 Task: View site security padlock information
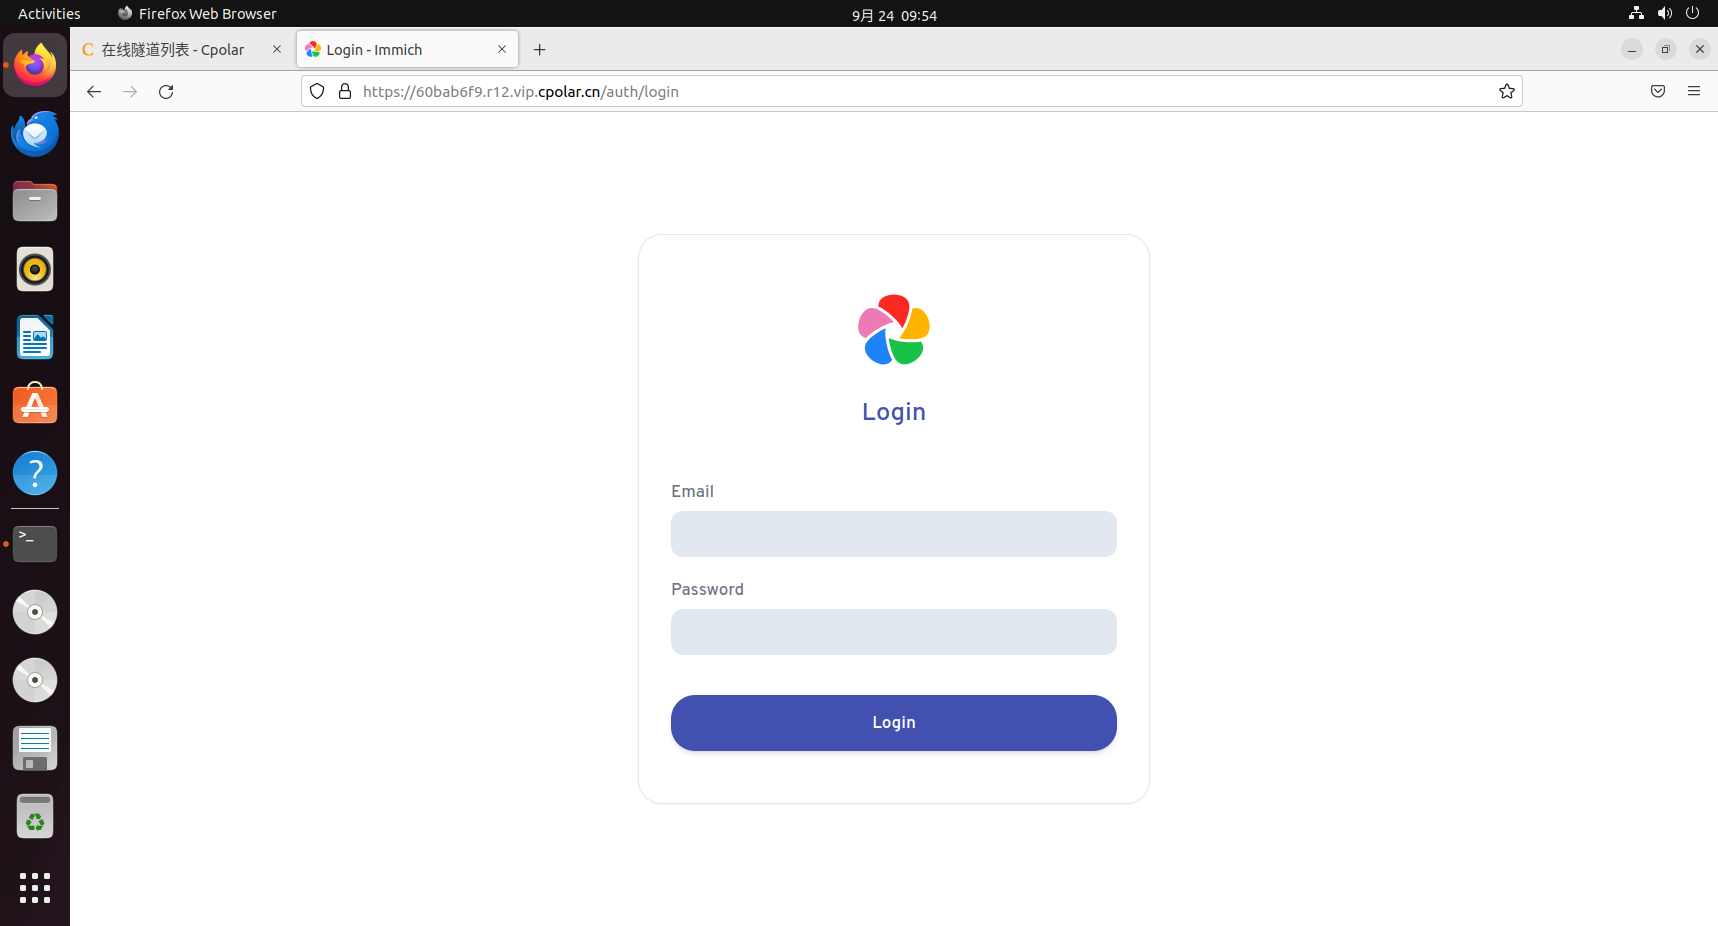click(345, 91)
